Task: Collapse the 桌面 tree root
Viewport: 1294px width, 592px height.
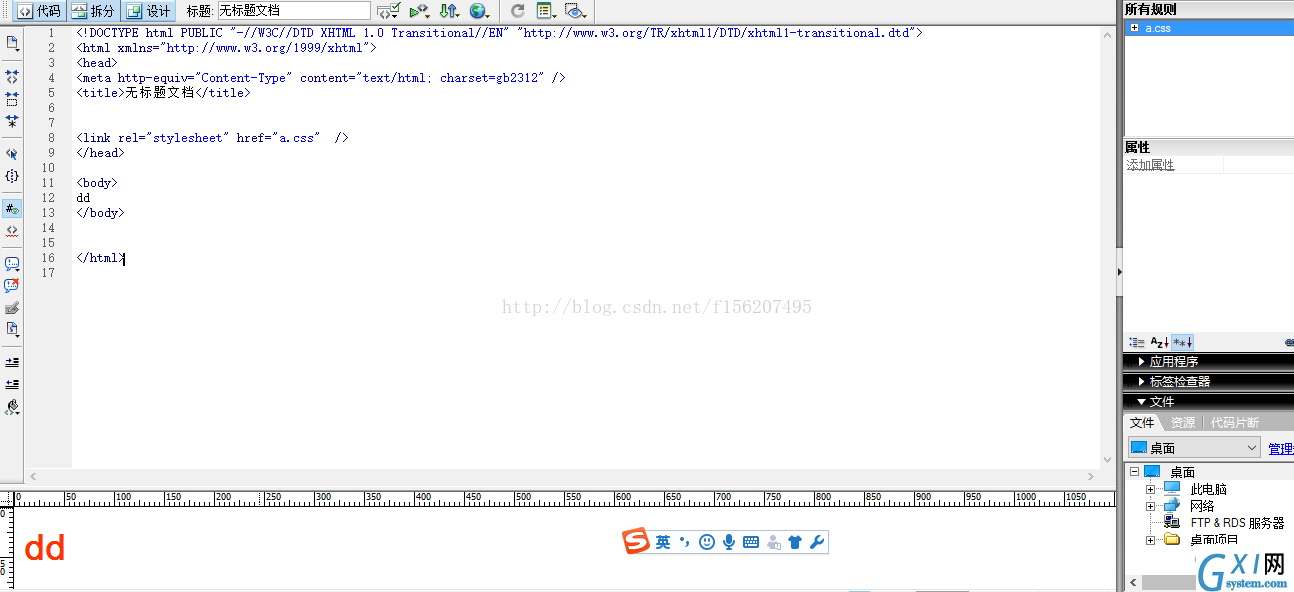Action: (1134, 472)
